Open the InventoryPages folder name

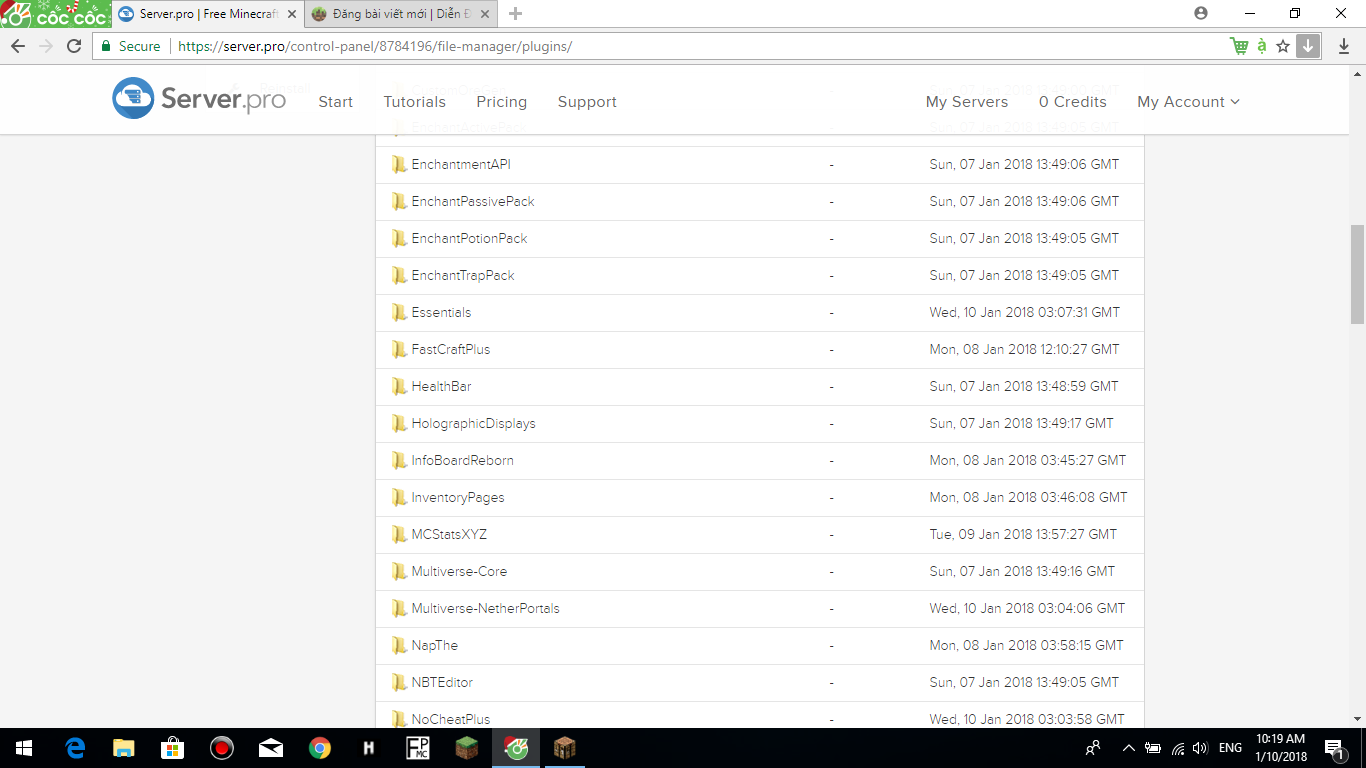[x=458, y=497]
